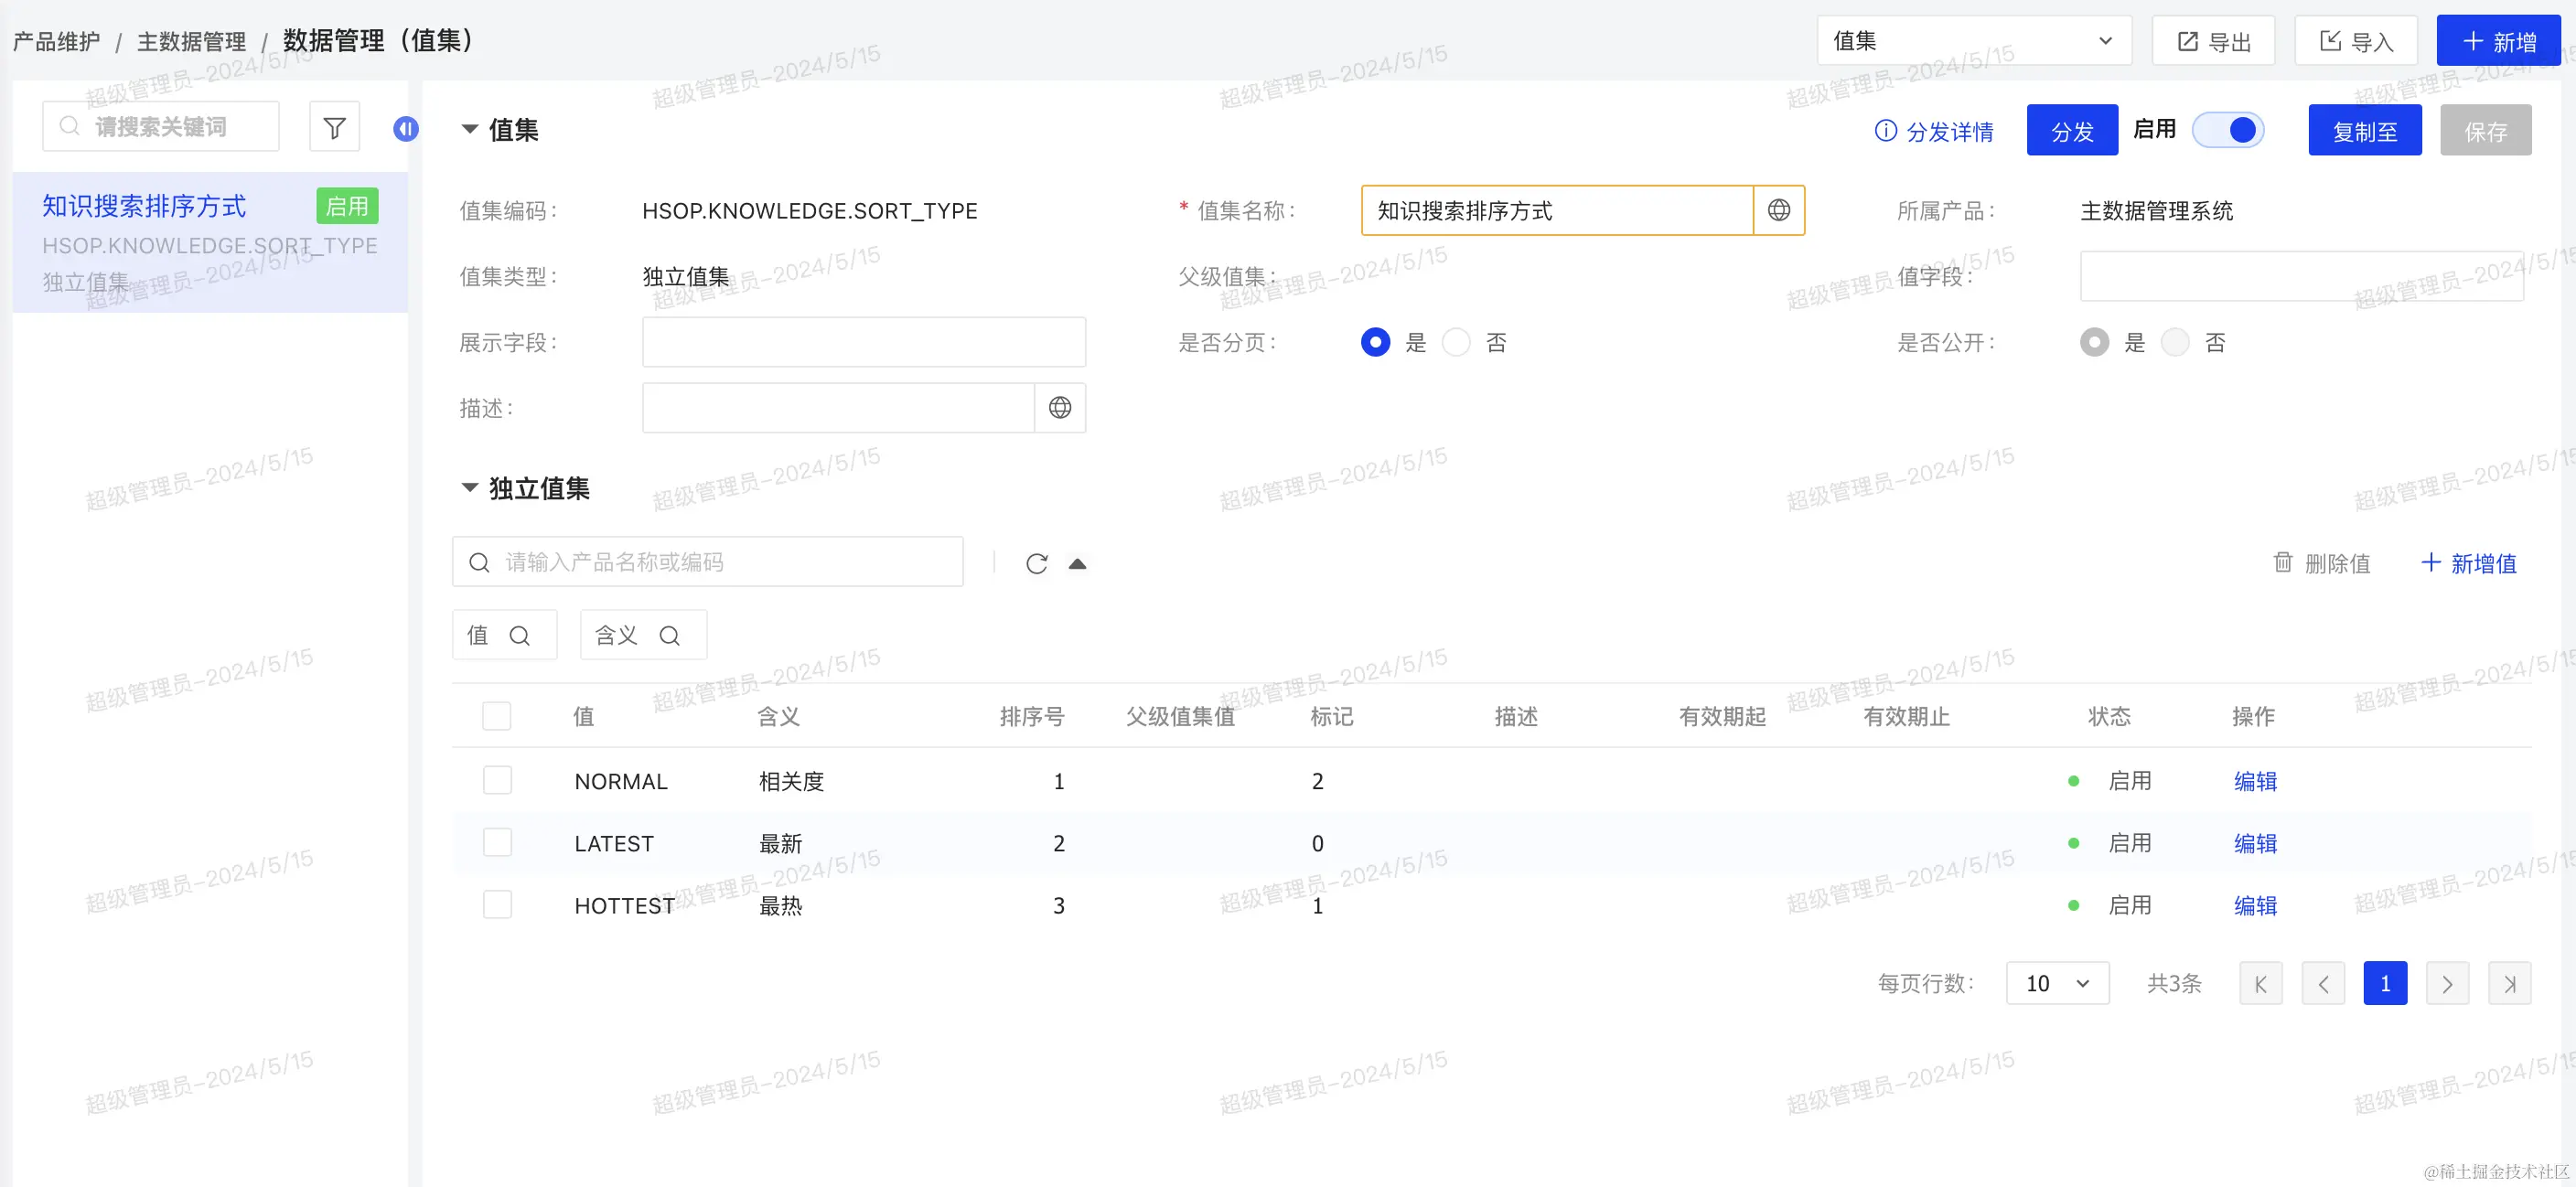Focus the 展示字段 input field
Image resolution: width=2576 pixels, height=1187 pixels.
coord(863,342)
